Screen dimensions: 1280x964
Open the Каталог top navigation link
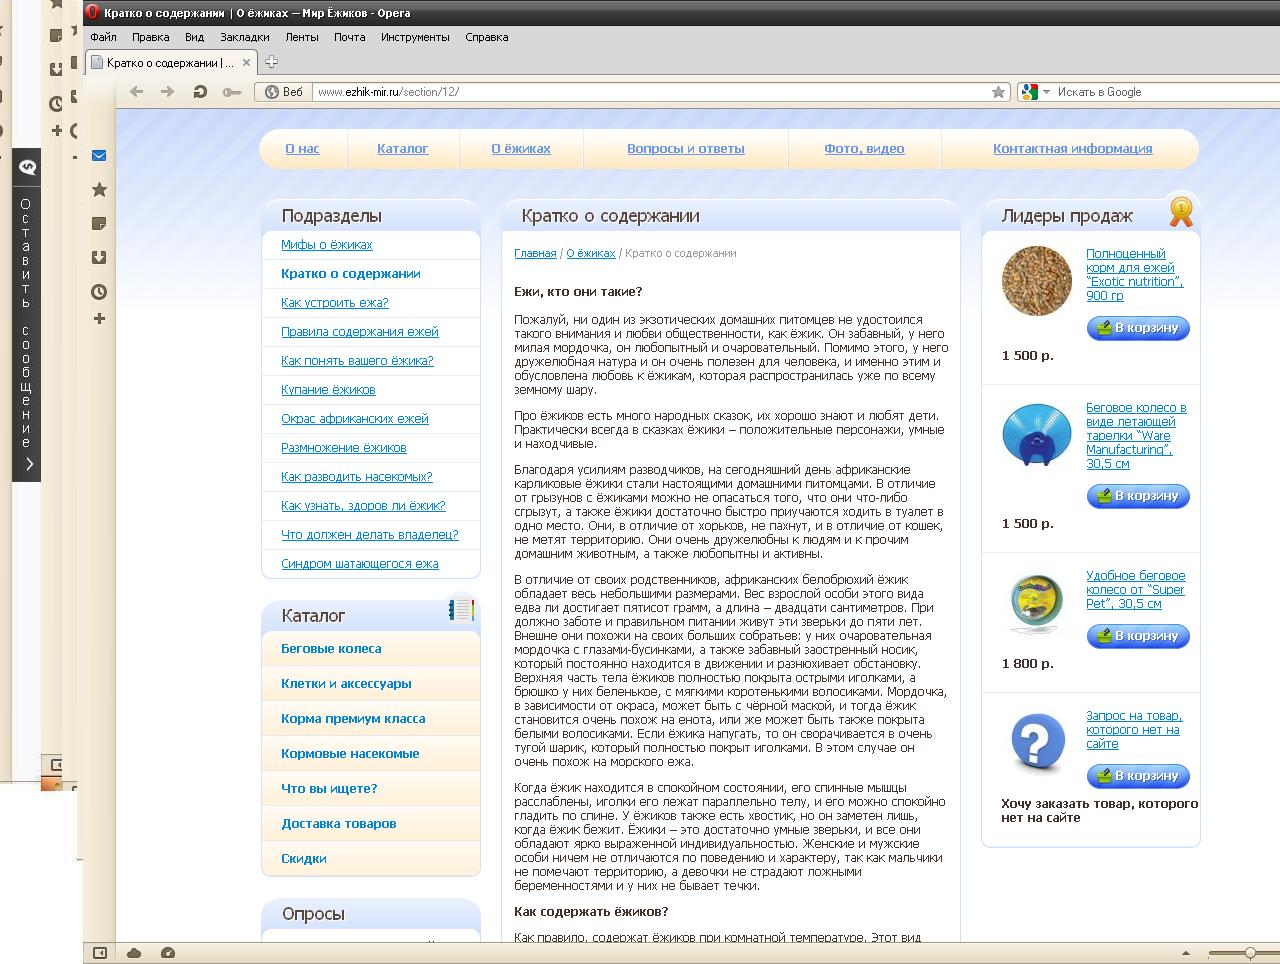403,149
